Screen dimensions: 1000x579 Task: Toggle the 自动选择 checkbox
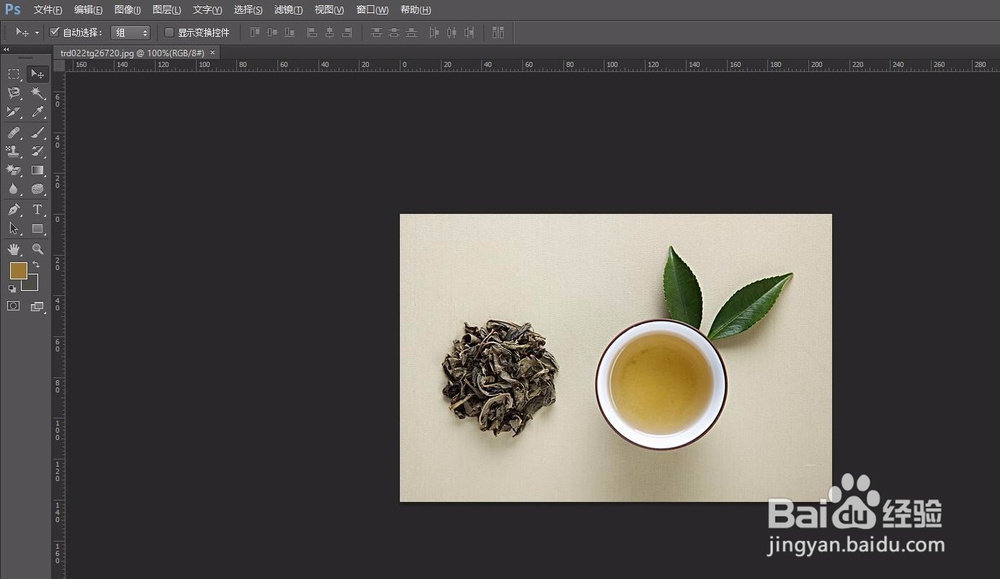(x=55, y=32)
